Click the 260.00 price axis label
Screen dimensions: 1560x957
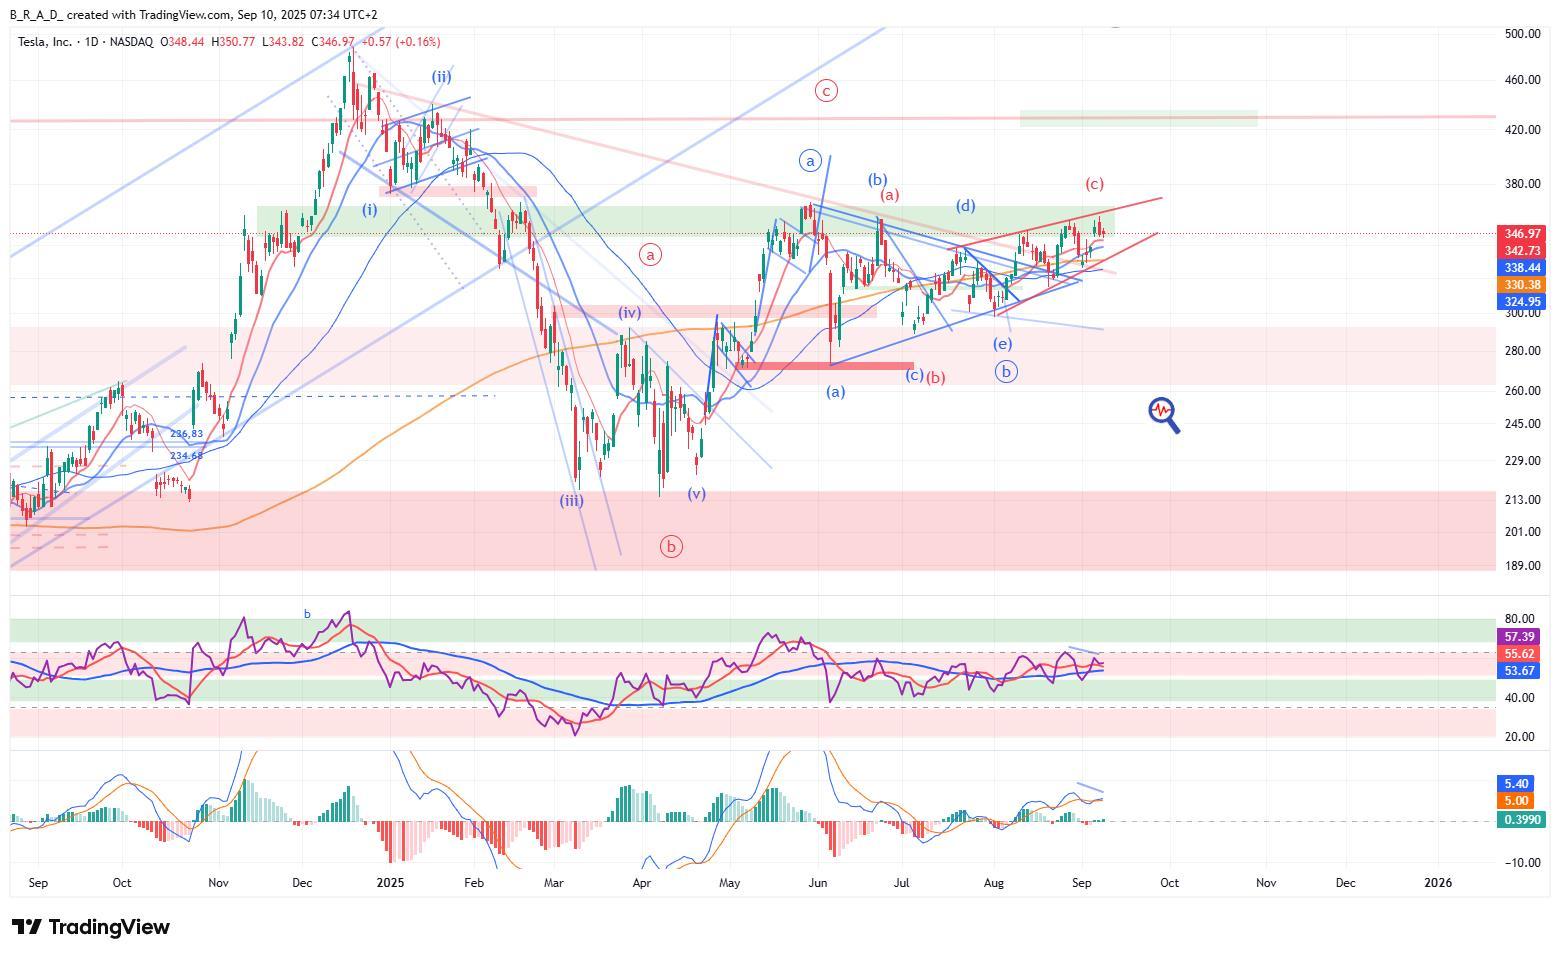point(1521,391)
